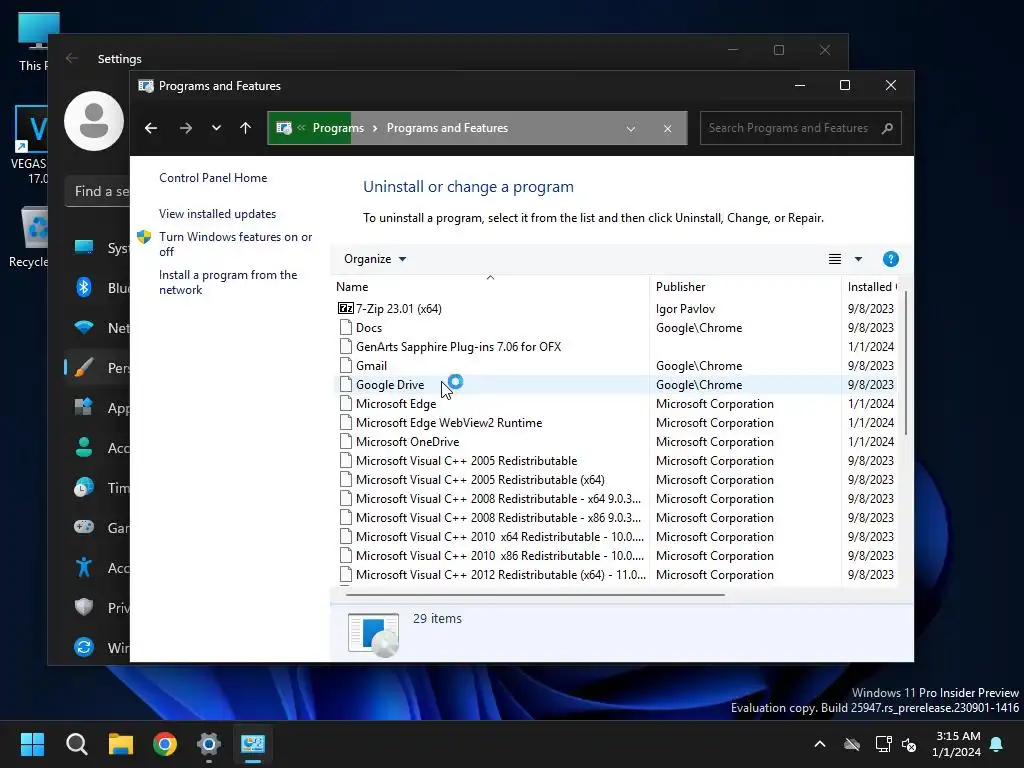Image resolution: width=1024 pixels, height=768 pixels.
Task: Select the Docs program row
Action: 617,328
